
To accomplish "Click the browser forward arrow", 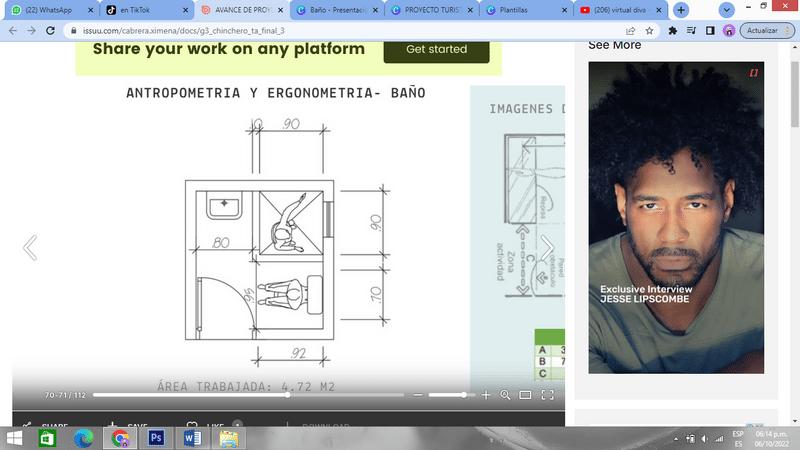I will [x=32, y=31].
